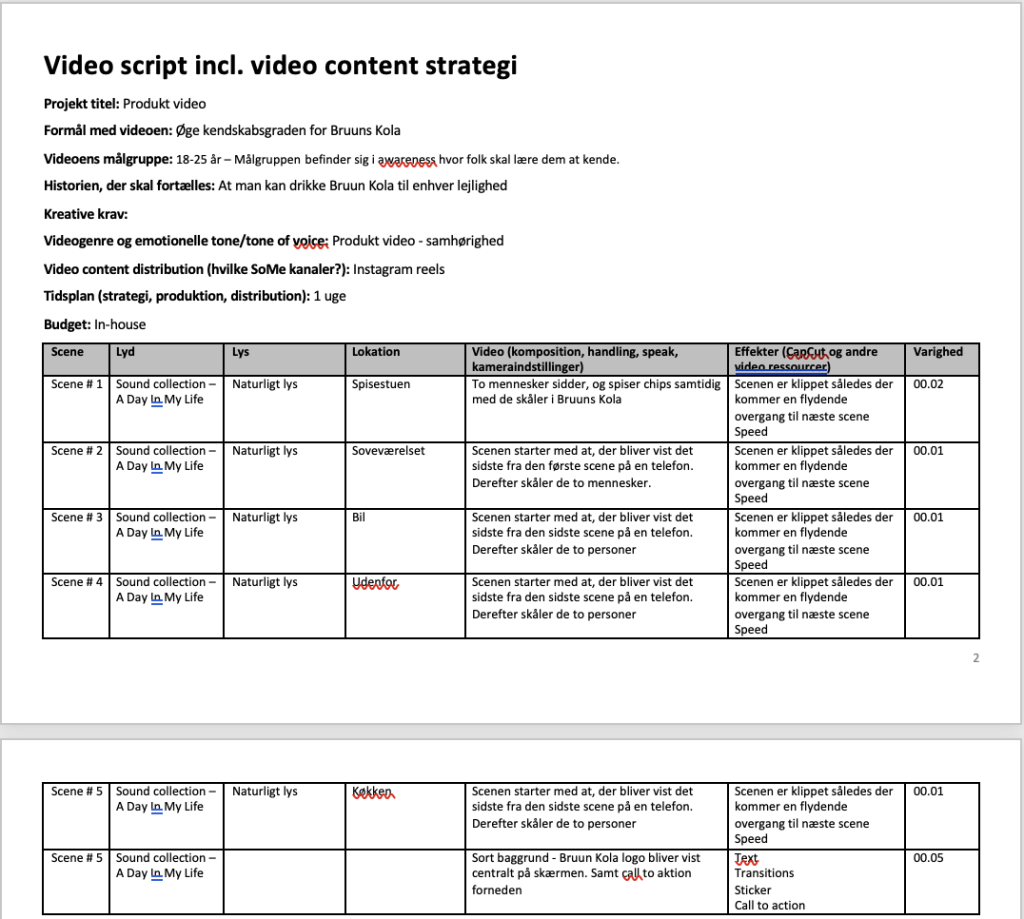Click the text 'To mennesker sidder, og spiser chips samtidig'
The height and width of the screenshot is (919, 1024).
tap(596, 384)
